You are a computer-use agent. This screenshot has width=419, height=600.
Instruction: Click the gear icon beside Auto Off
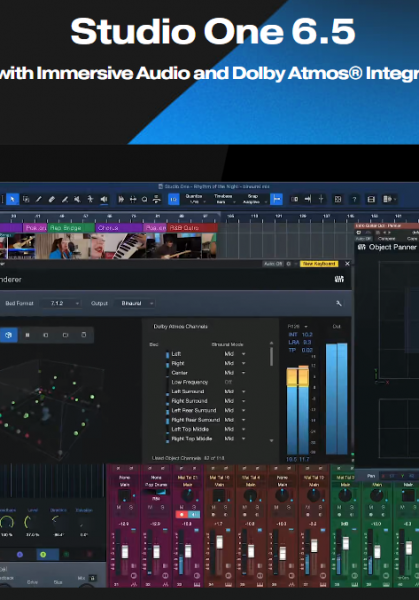point(289,264)
